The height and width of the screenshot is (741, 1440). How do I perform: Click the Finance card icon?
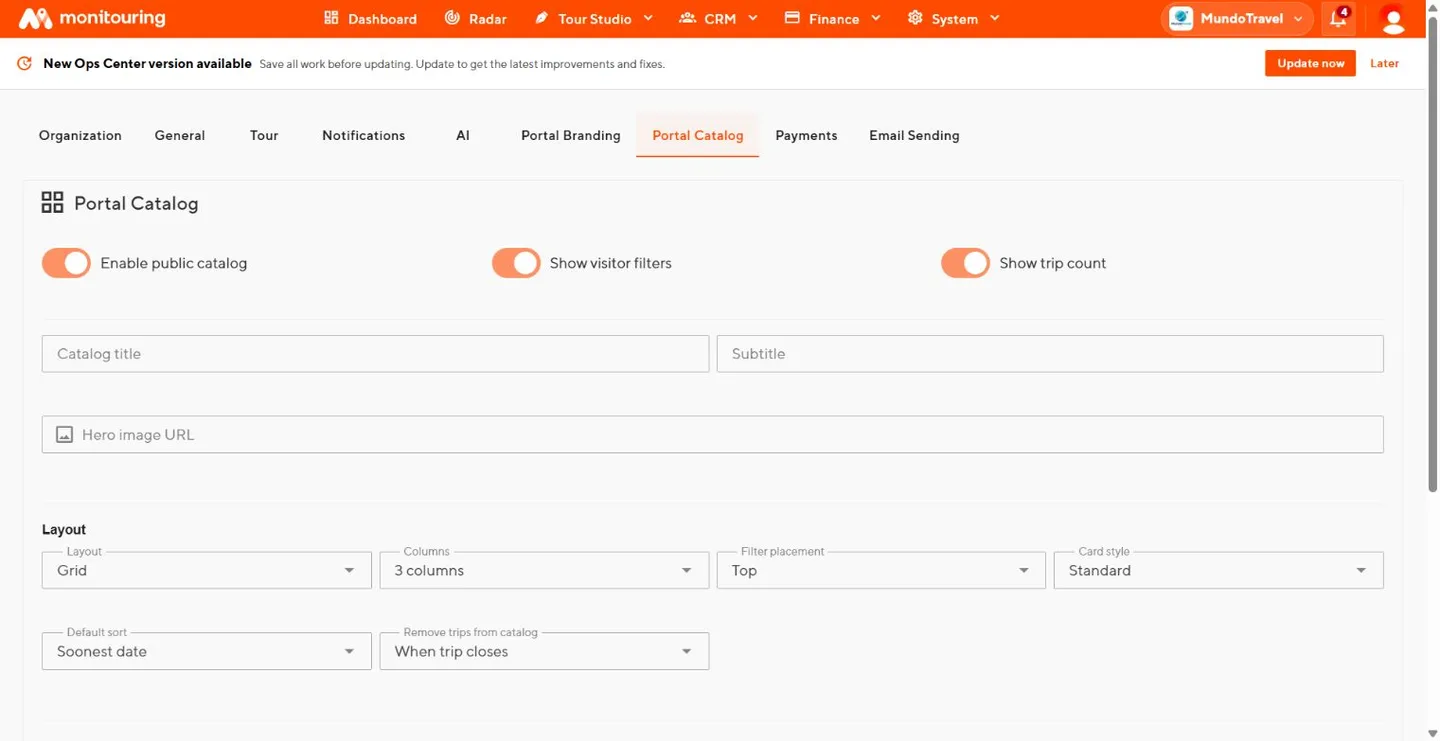tap(792, 18)
